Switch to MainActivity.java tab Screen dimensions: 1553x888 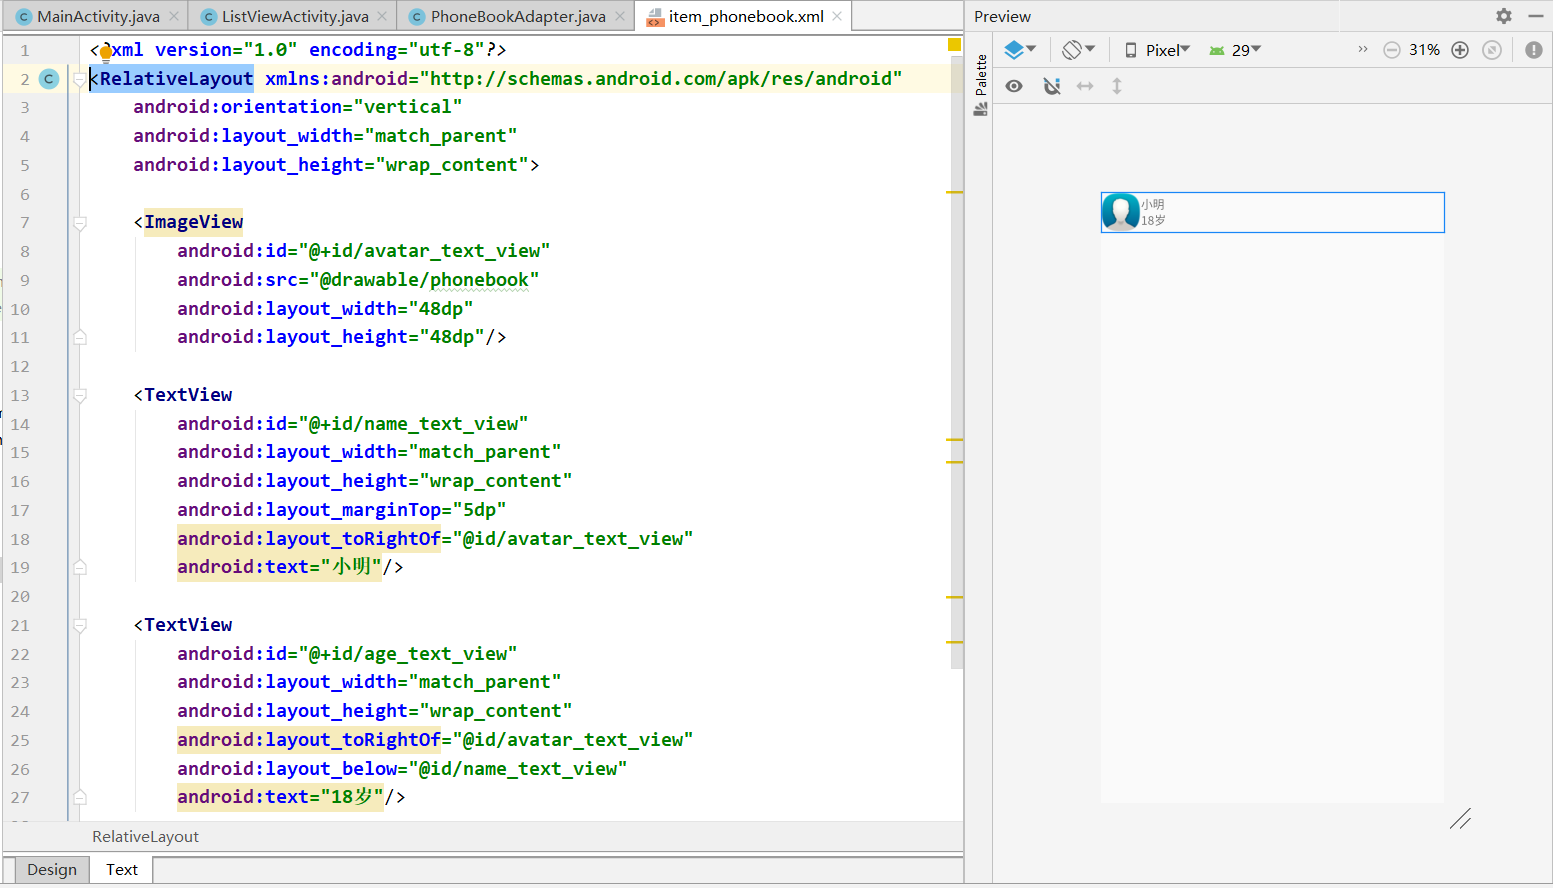pyautogui.click(x=98, y=16)
